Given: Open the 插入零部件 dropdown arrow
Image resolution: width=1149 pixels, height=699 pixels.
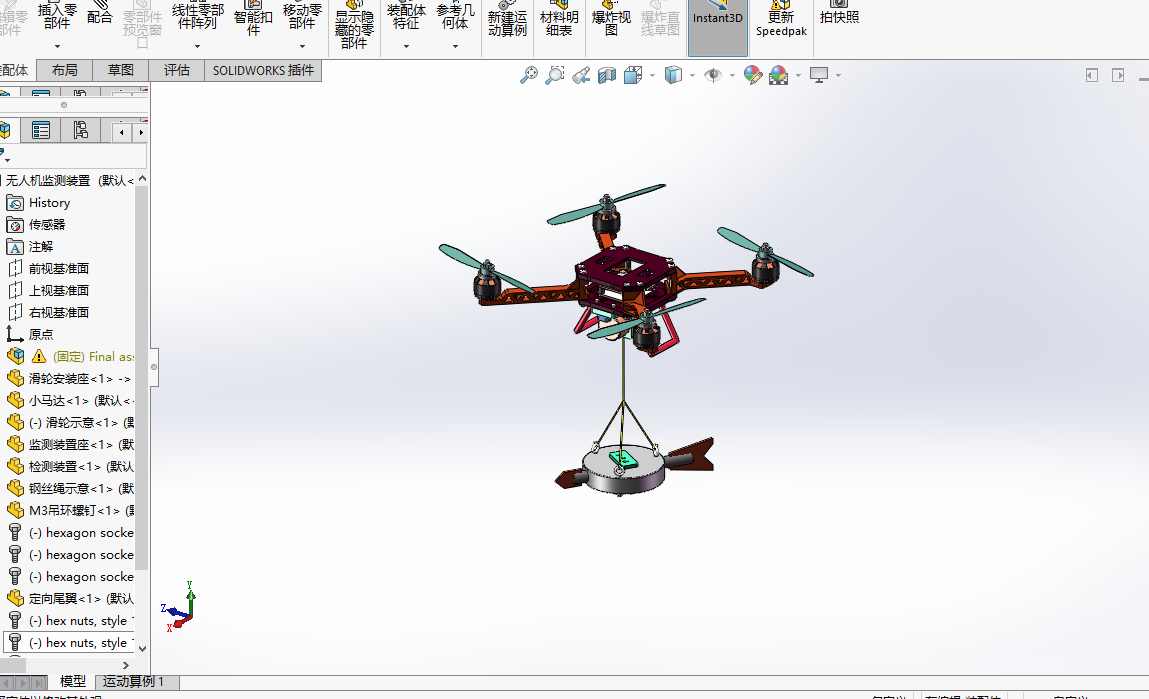Looking at the screenshot, I should [x=57, y=46].
